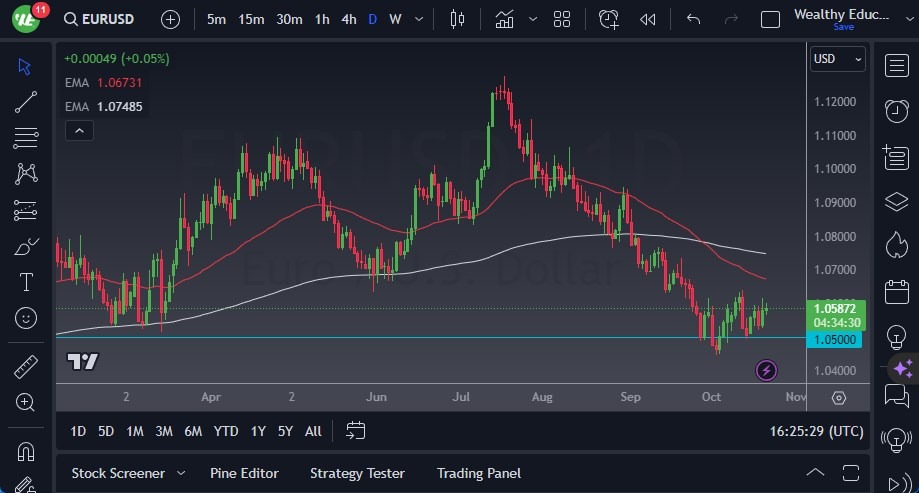Toggle the magnet snapping mode
The image size is (919, 493).
click(x=26, y=450)
